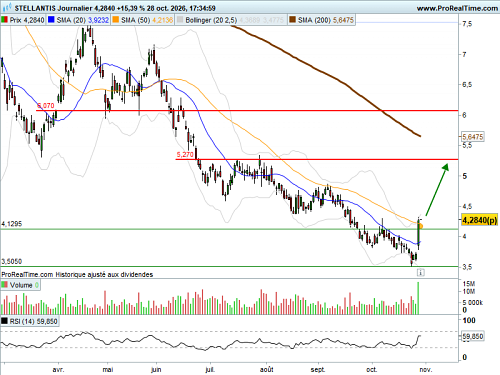Select the SMA (20) 3,9232 legend label

pos(82,20)
